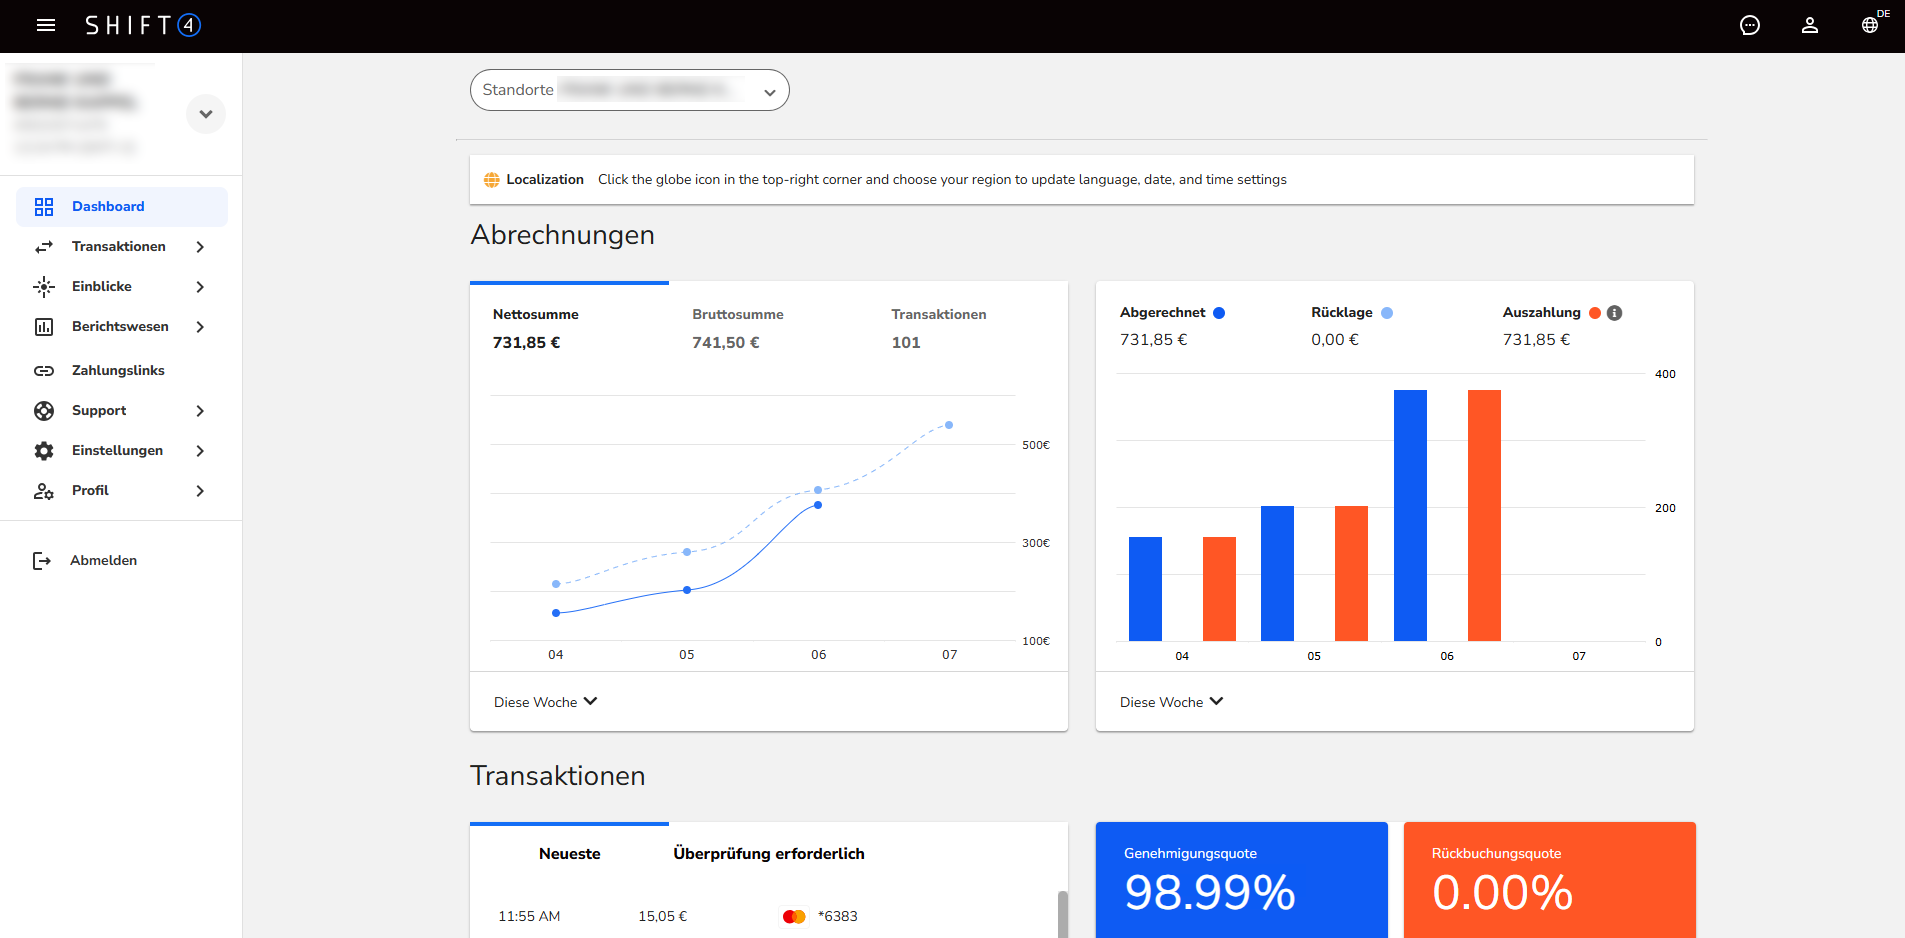Screen dimensions: 1905x938
Task: Expand the Transaktionen submenu arrow
Action: (x=200, y=247)
